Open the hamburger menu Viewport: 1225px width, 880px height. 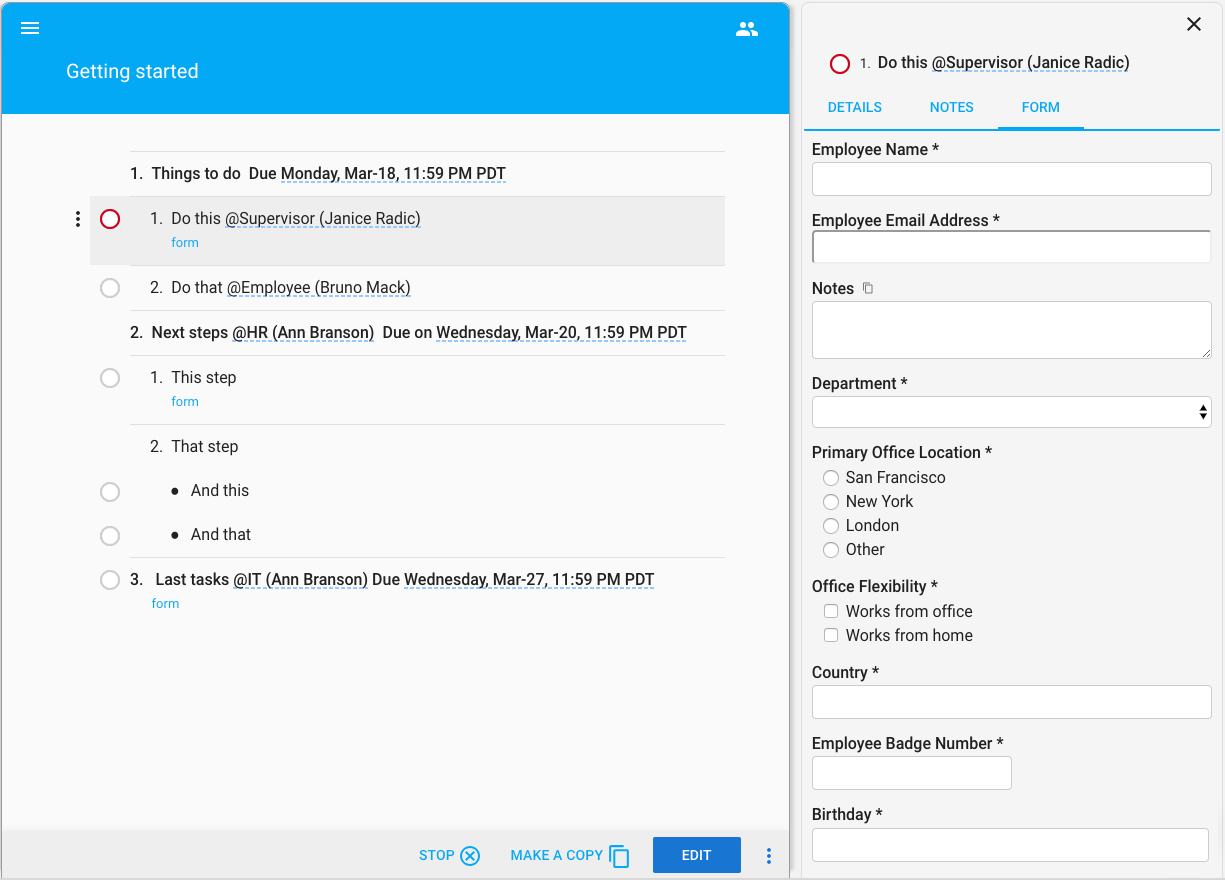pos(30,29)
